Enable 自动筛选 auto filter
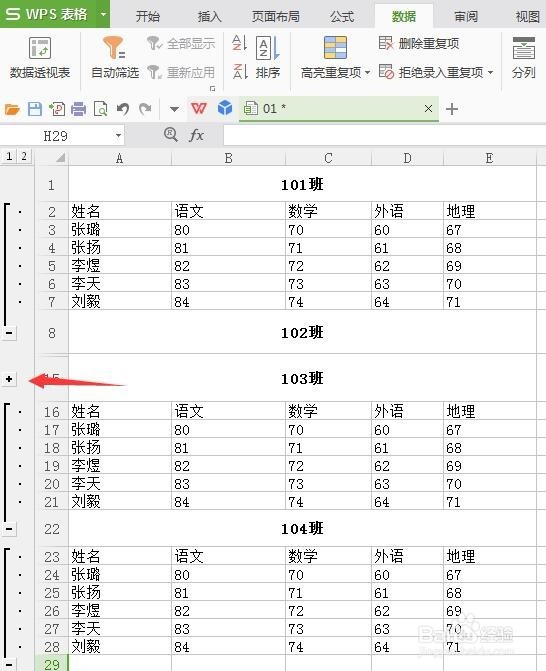This screenshot has height=671, width=546. click(115, 58)
